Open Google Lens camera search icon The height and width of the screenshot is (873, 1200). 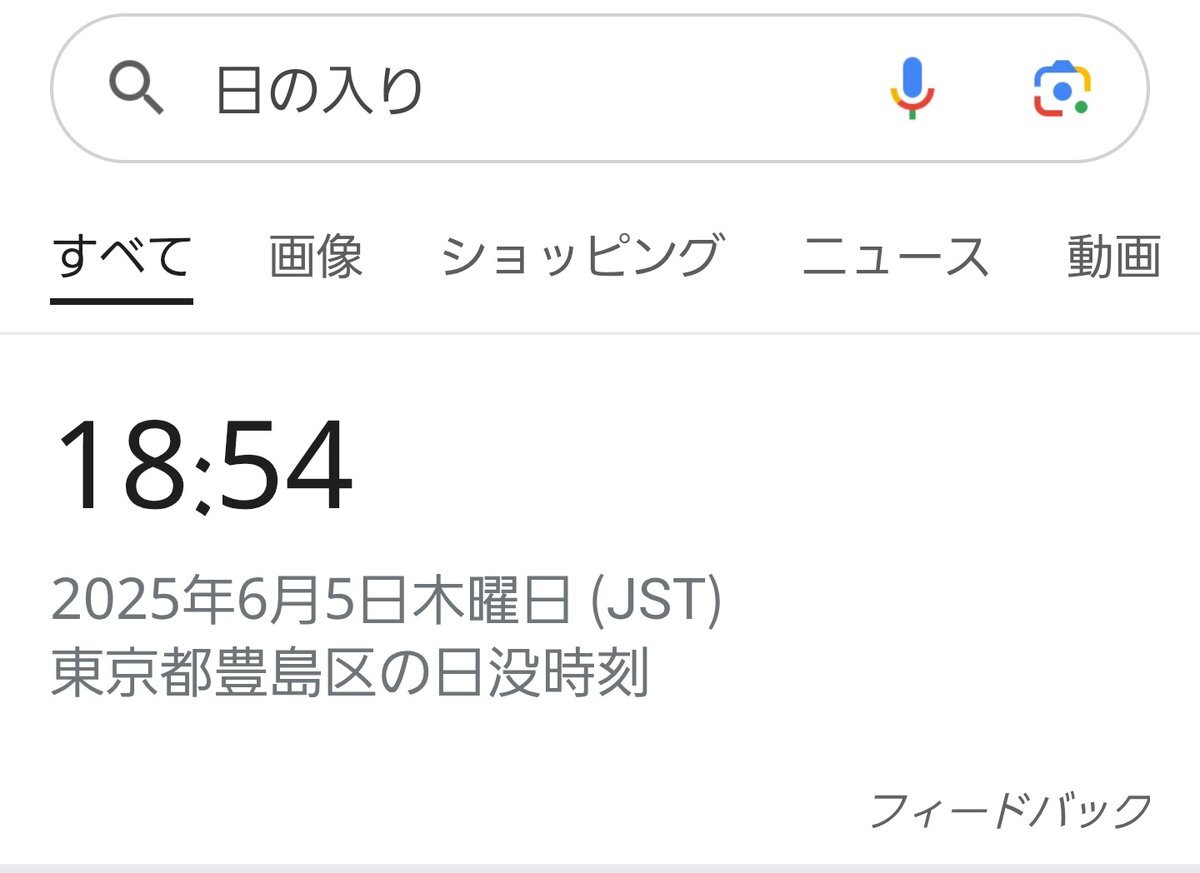pos(1061,89)
